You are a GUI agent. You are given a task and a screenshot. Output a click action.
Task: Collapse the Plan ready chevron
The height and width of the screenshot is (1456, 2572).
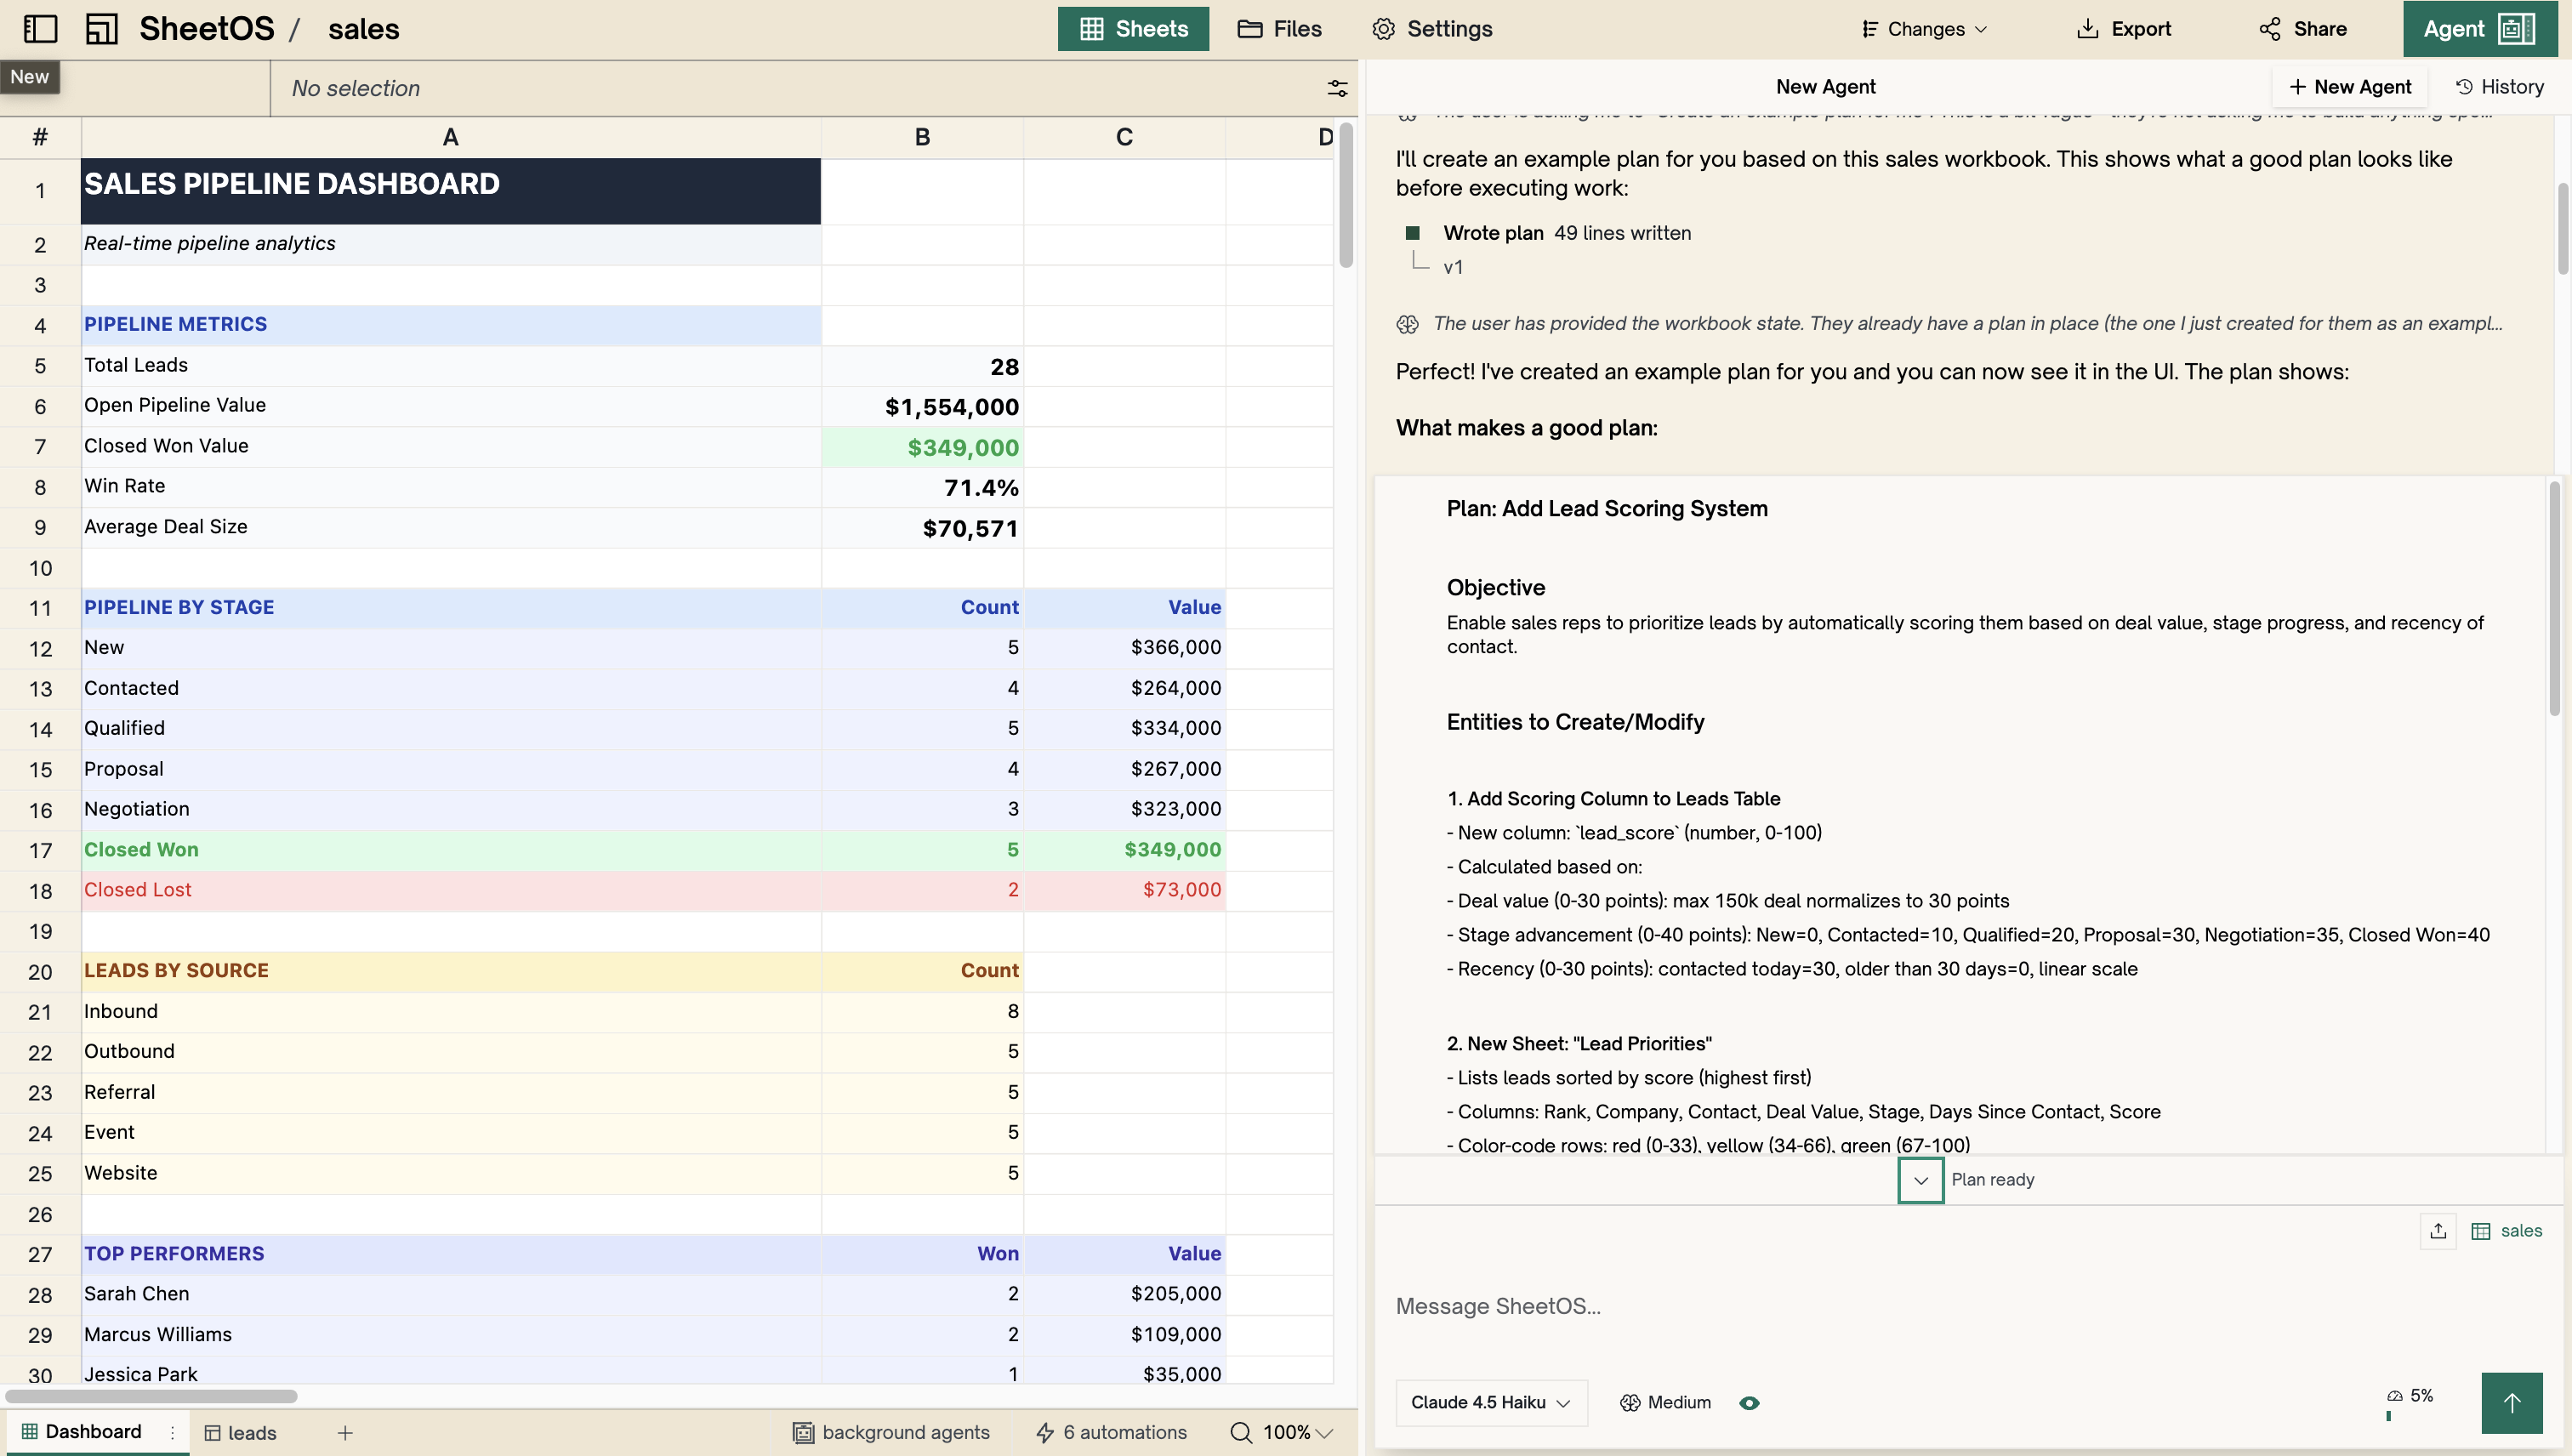(1920, 1180)
